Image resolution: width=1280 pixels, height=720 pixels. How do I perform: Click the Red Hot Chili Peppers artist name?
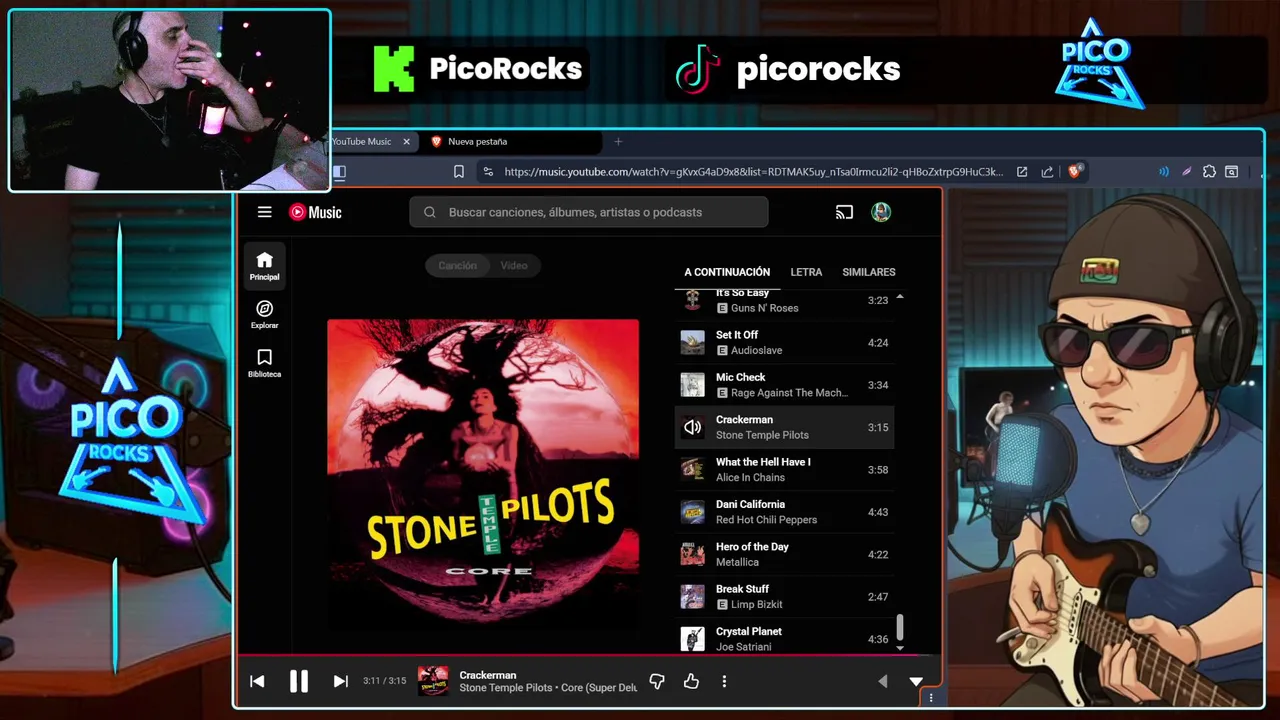tap(766, 520)
